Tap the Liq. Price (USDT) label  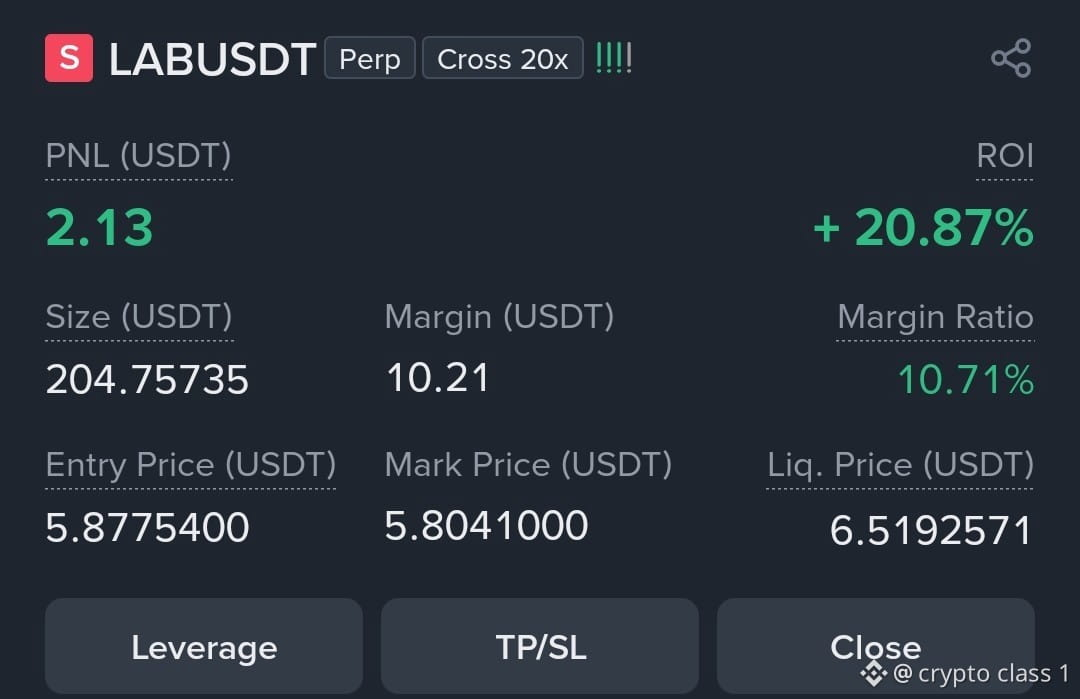[x=900, y=465]
